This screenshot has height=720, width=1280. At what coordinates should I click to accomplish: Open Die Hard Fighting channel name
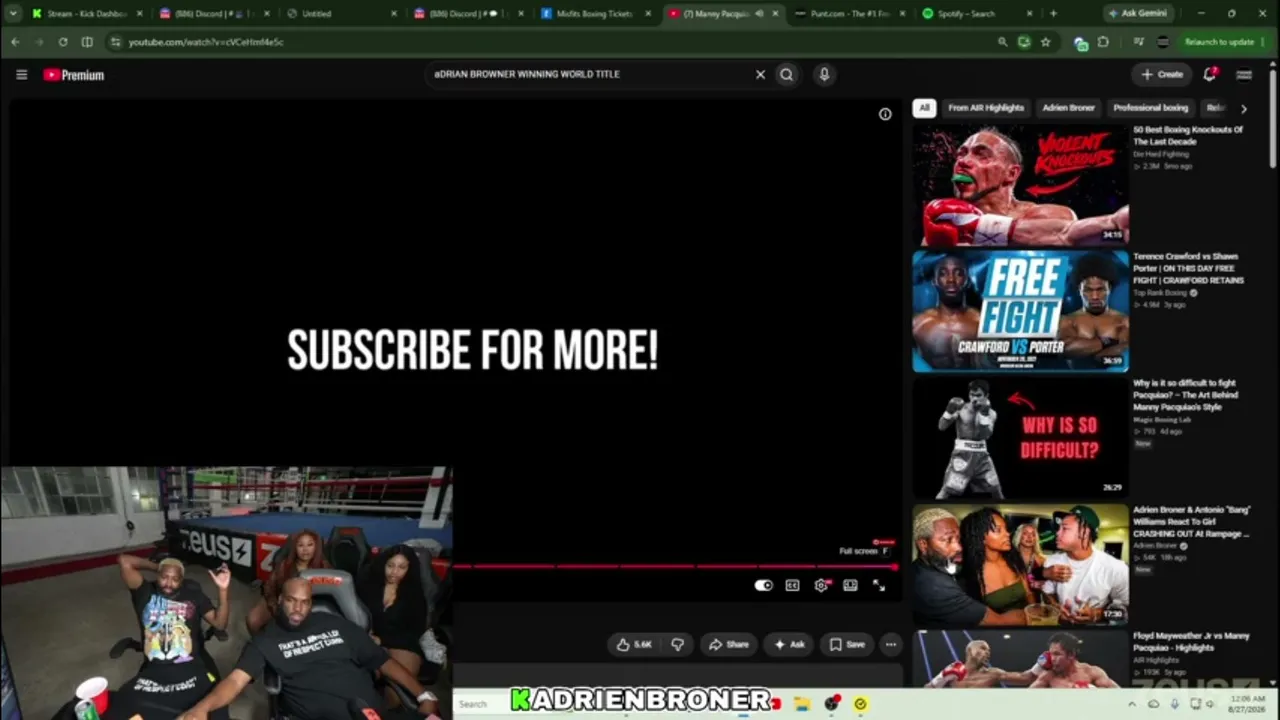point(1161,154)
